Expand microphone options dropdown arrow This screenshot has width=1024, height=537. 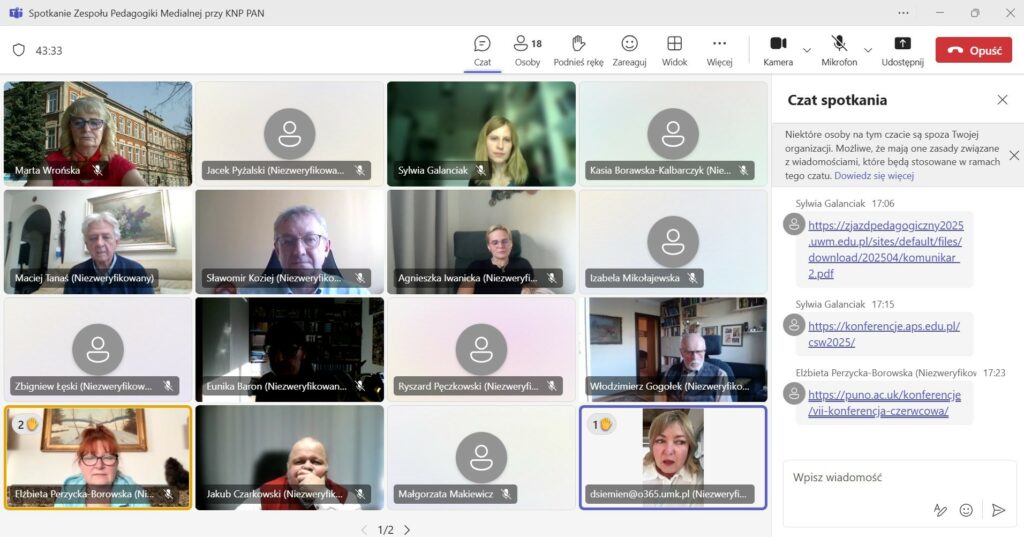pyautogui.click(x=868, y=50)
